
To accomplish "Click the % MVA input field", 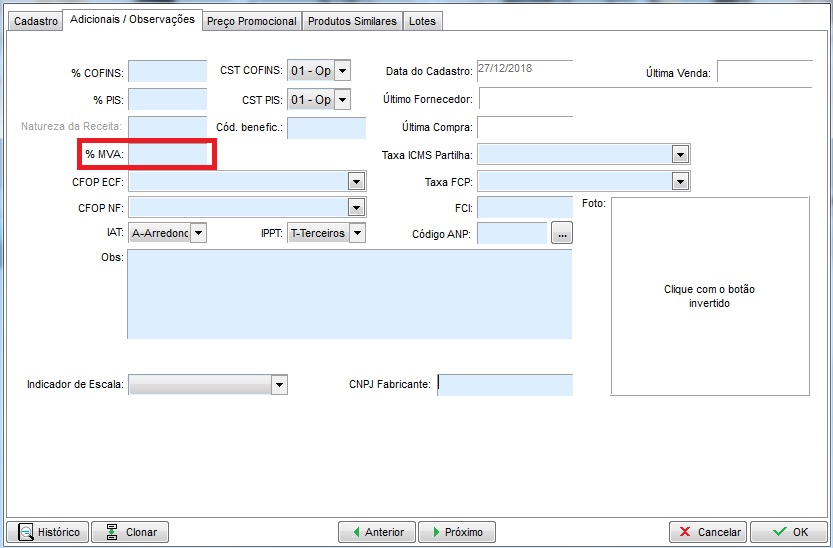I will (x=167, y=155).
